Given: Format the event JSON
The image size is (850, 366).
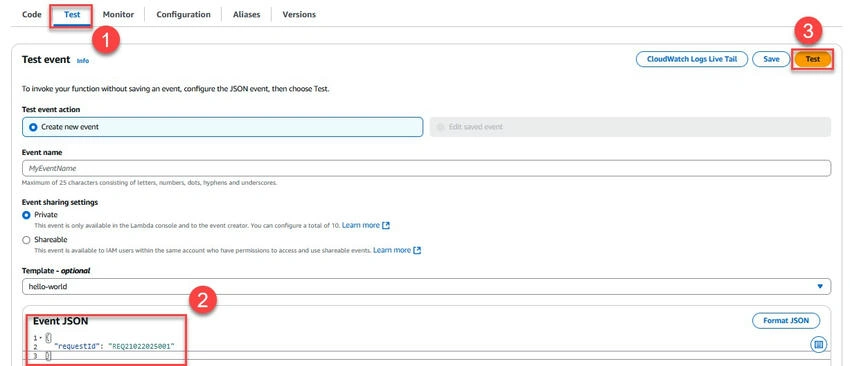Looking at the screenshot, I should tap(785, 320).
